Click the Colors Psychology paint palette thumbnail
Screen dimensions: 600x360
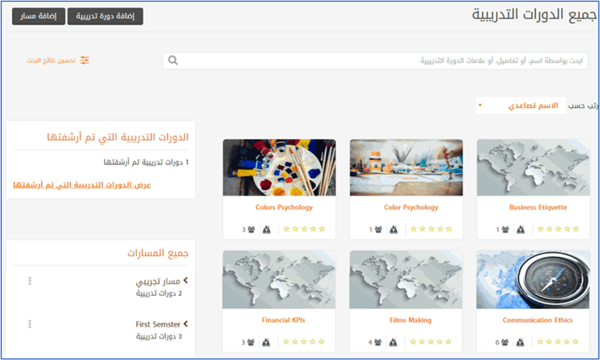[279, 168]
